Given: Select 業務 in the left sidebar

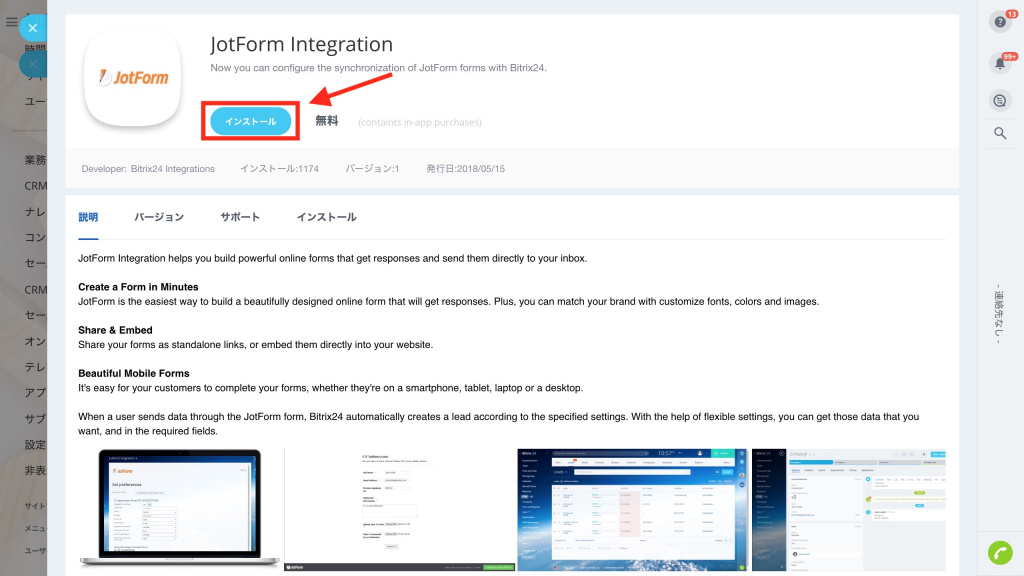Looking at the screenshot, I should tap(35, 160).
